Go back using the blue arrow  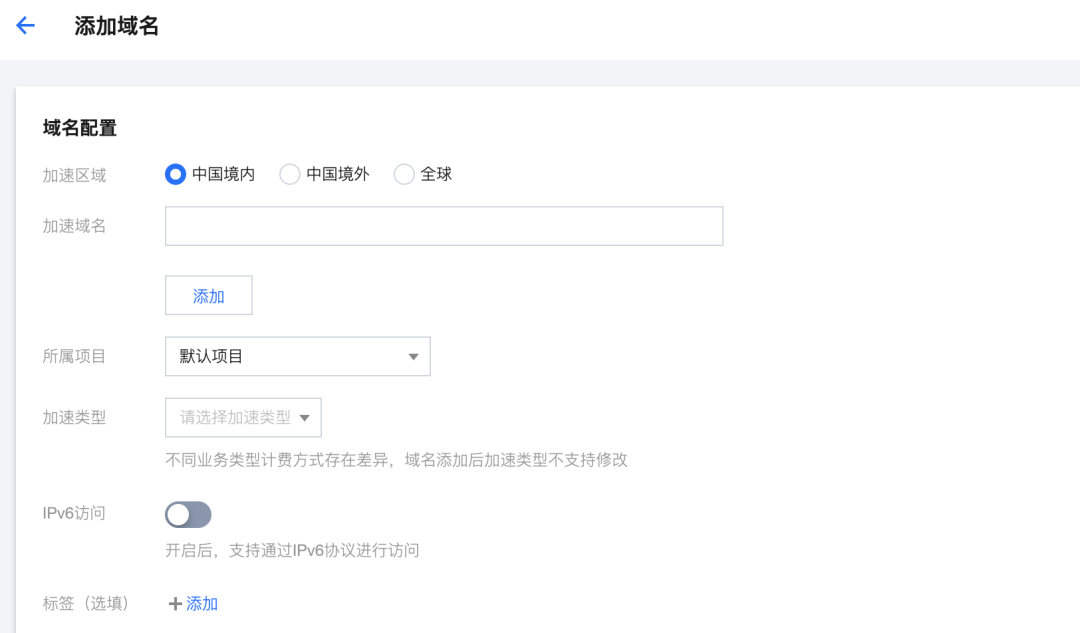click(25, 26)
